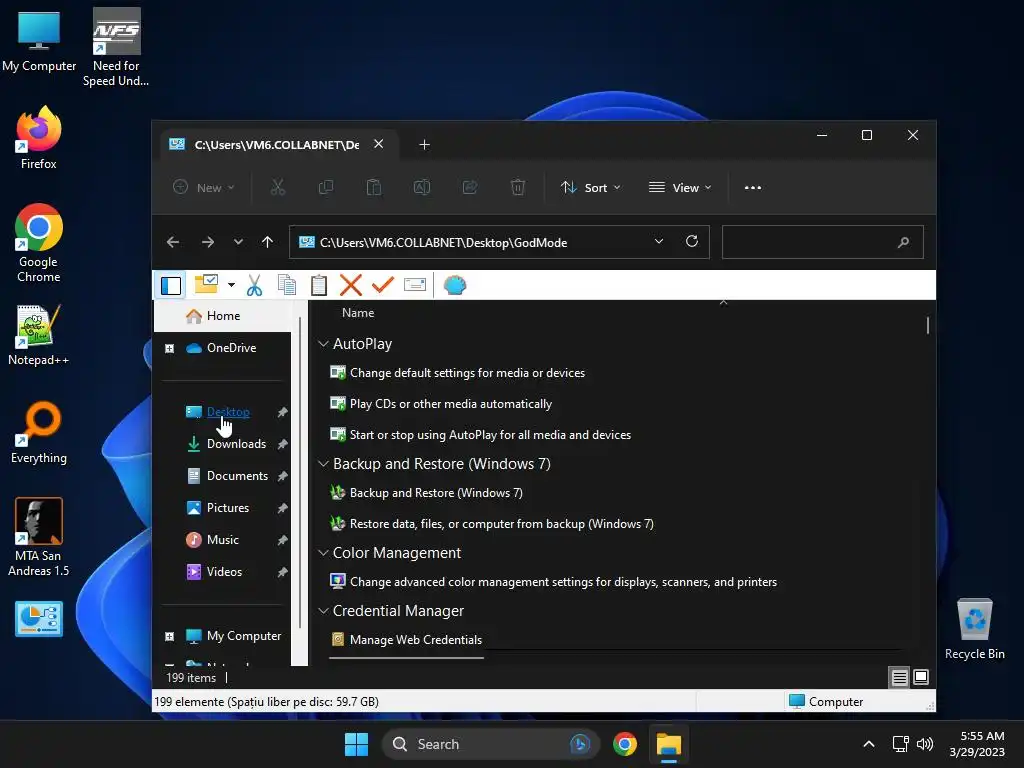Screen dimensions: 1024x768
Task: Click the Rename icon in white toolbar
Action: point(415,285)
